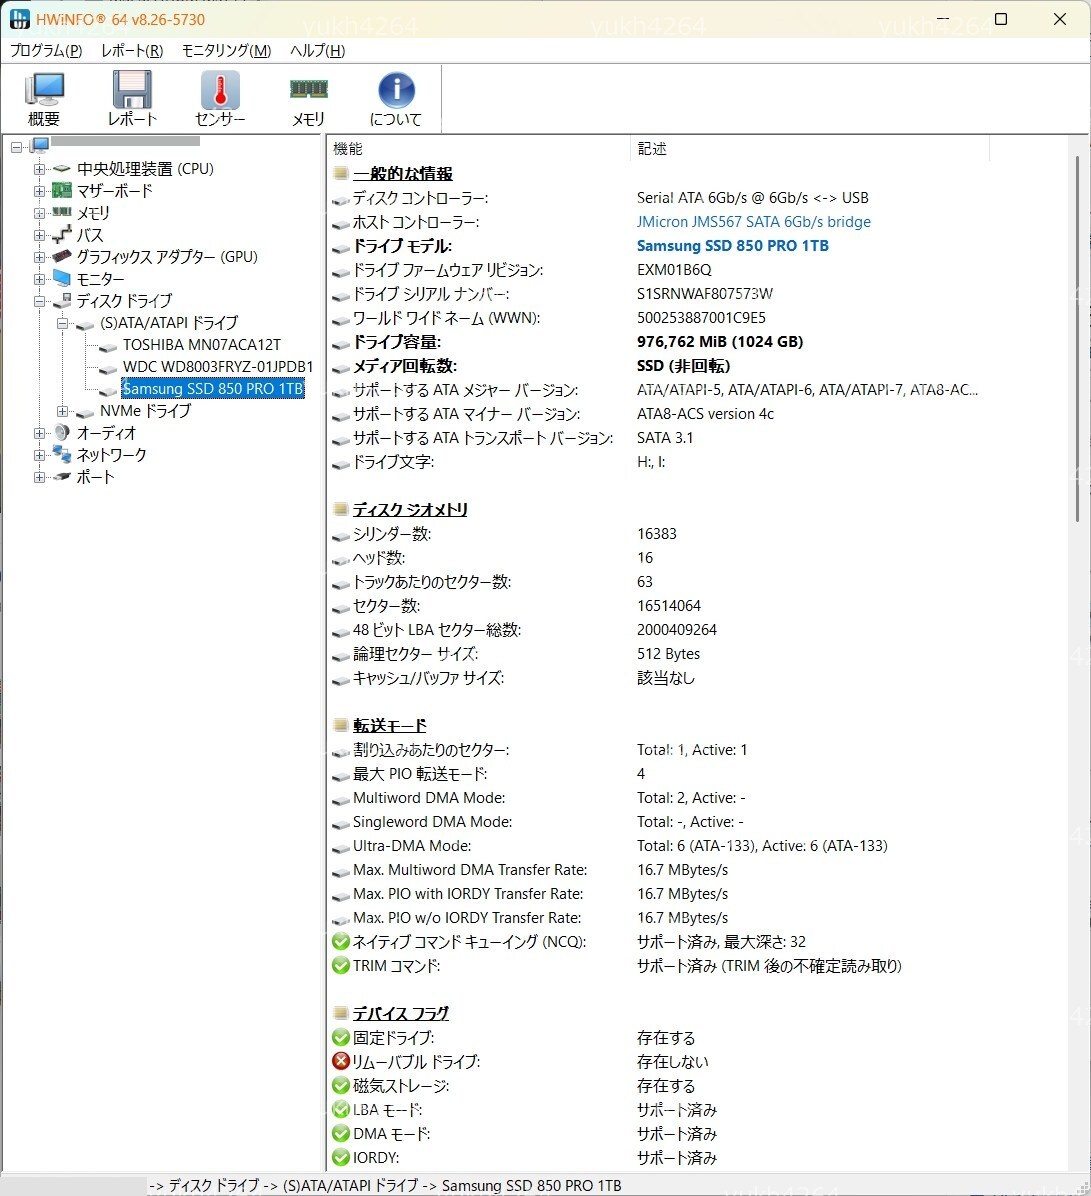Select TOSHIBA MN07ACA12T drive in tree

pyautogui.click(x=201, y=345)
